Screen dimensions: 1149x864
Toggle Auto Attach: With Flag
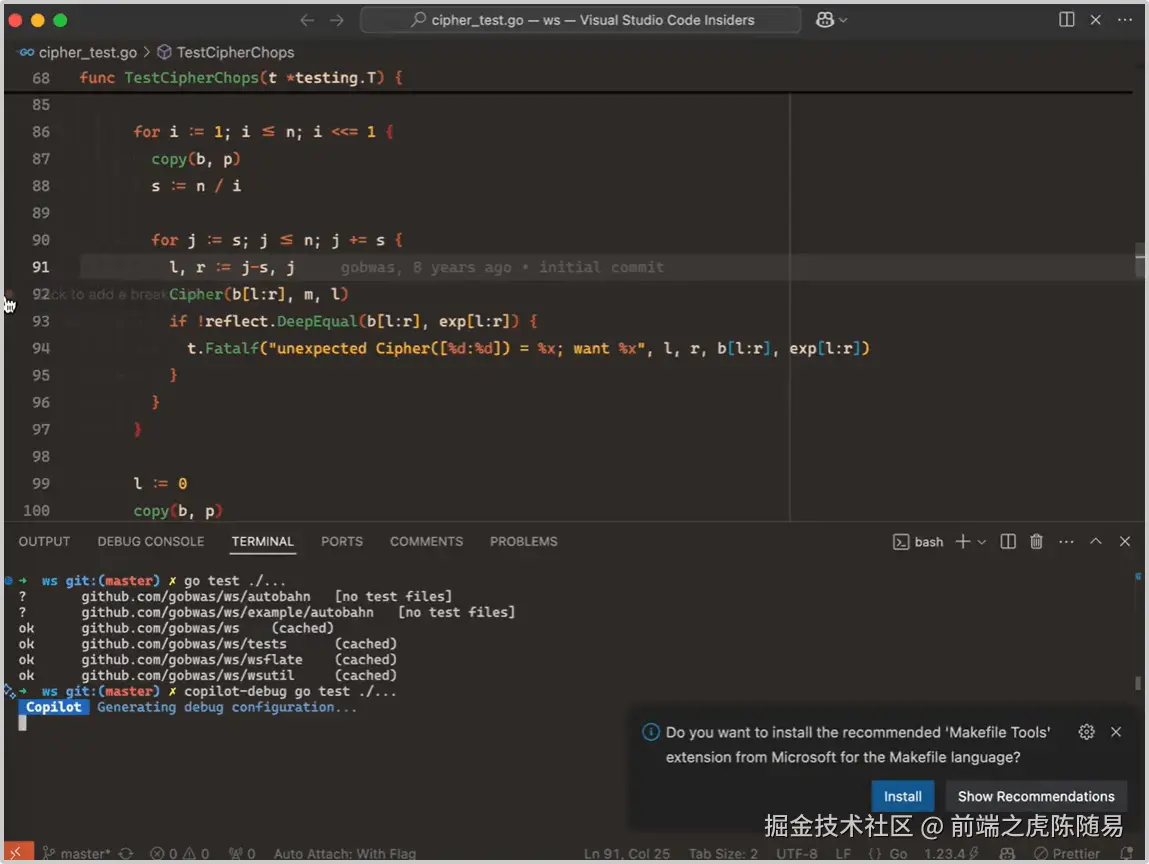344,853
